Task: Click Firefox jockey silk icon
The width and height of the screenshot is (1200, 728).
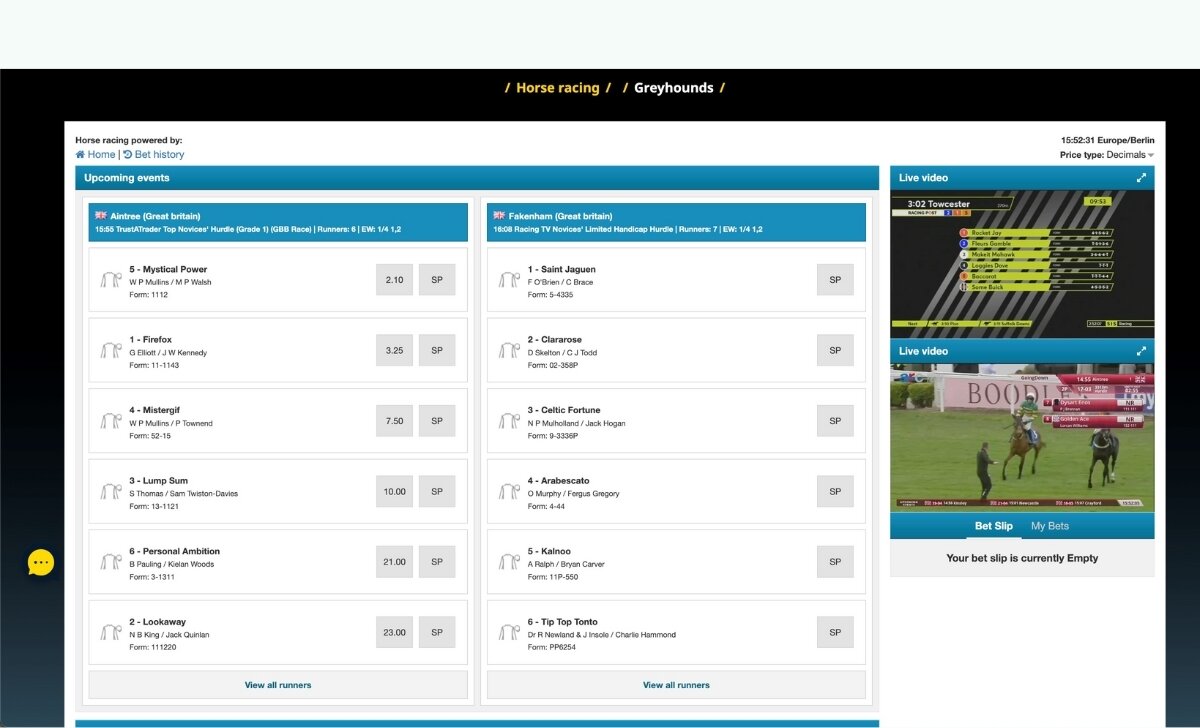Action: point(111,350)
